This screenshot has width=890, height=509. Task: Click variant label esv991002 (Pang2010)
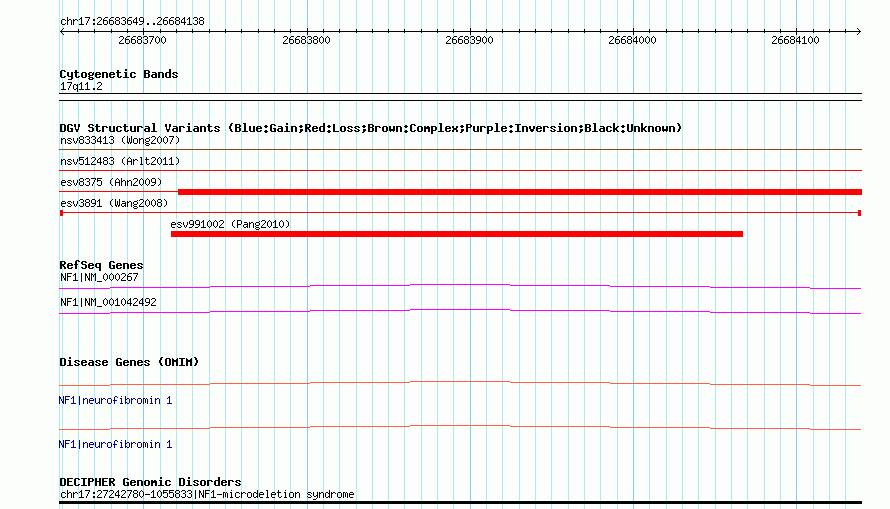pos(230,224)
